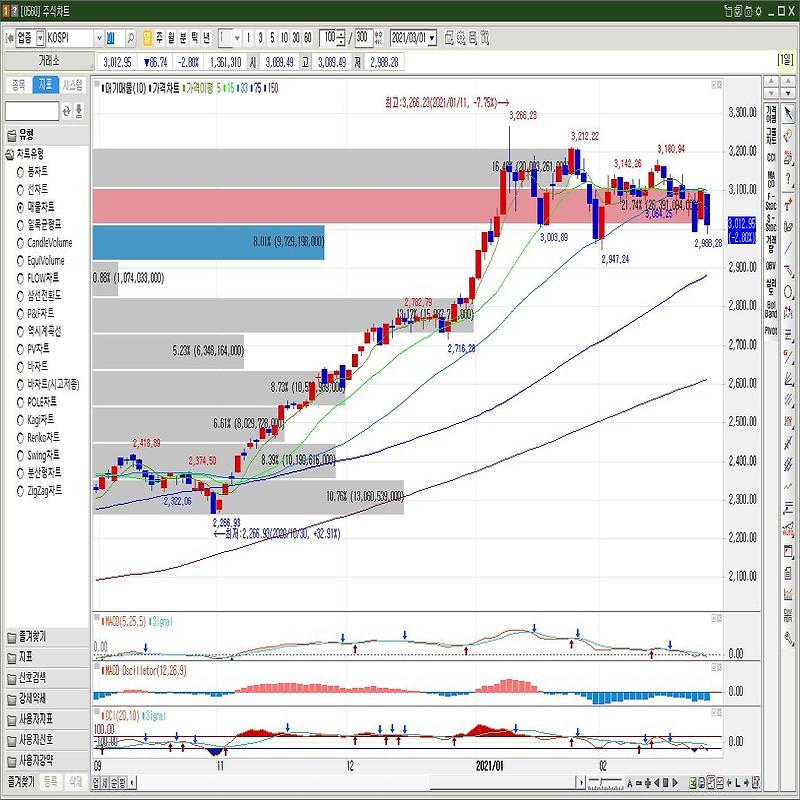The image size is (800, 800).
Task: Click the 30 minute interval button
Action: [x=296, y=37]
